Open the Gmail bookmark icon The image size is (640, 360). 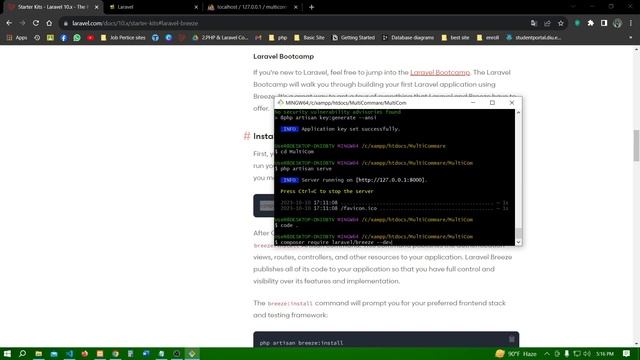pyautogui.click(x=258, y=38)
